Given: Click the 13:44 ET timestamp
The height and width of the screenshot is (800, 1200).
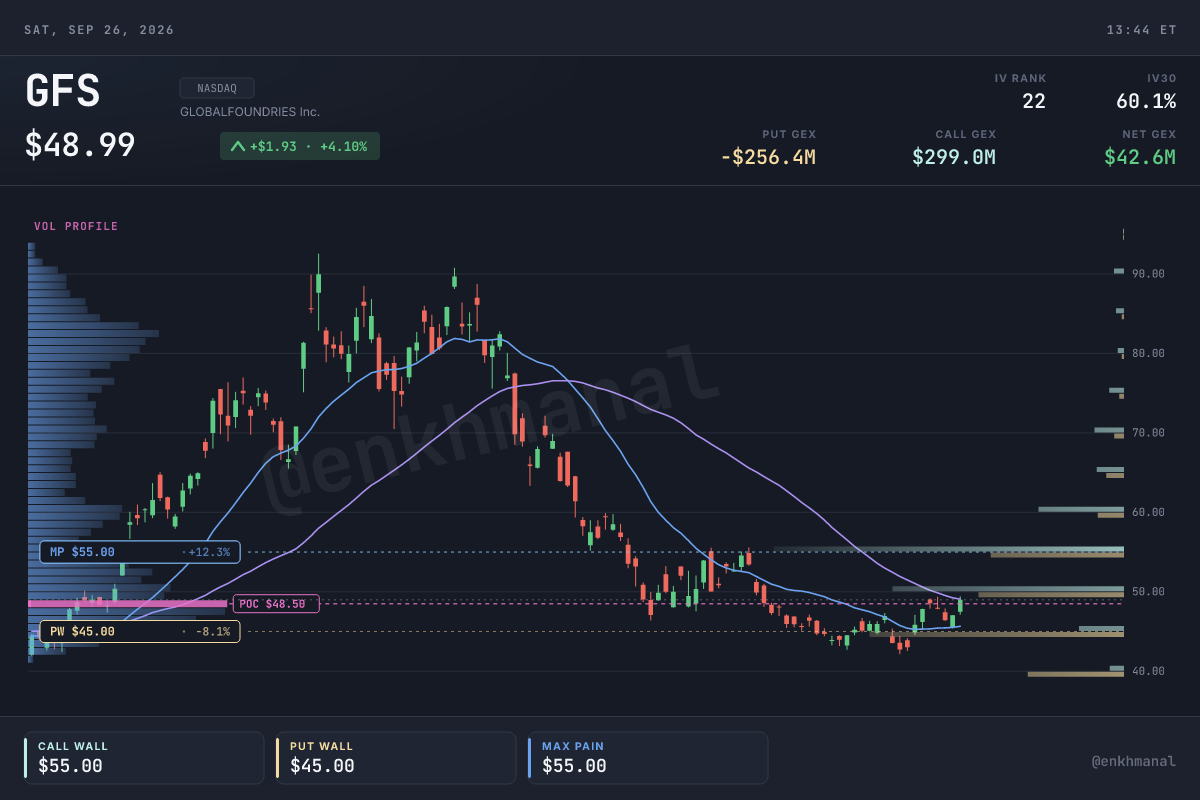Looking at the screenshot, I should [1141, 30].
